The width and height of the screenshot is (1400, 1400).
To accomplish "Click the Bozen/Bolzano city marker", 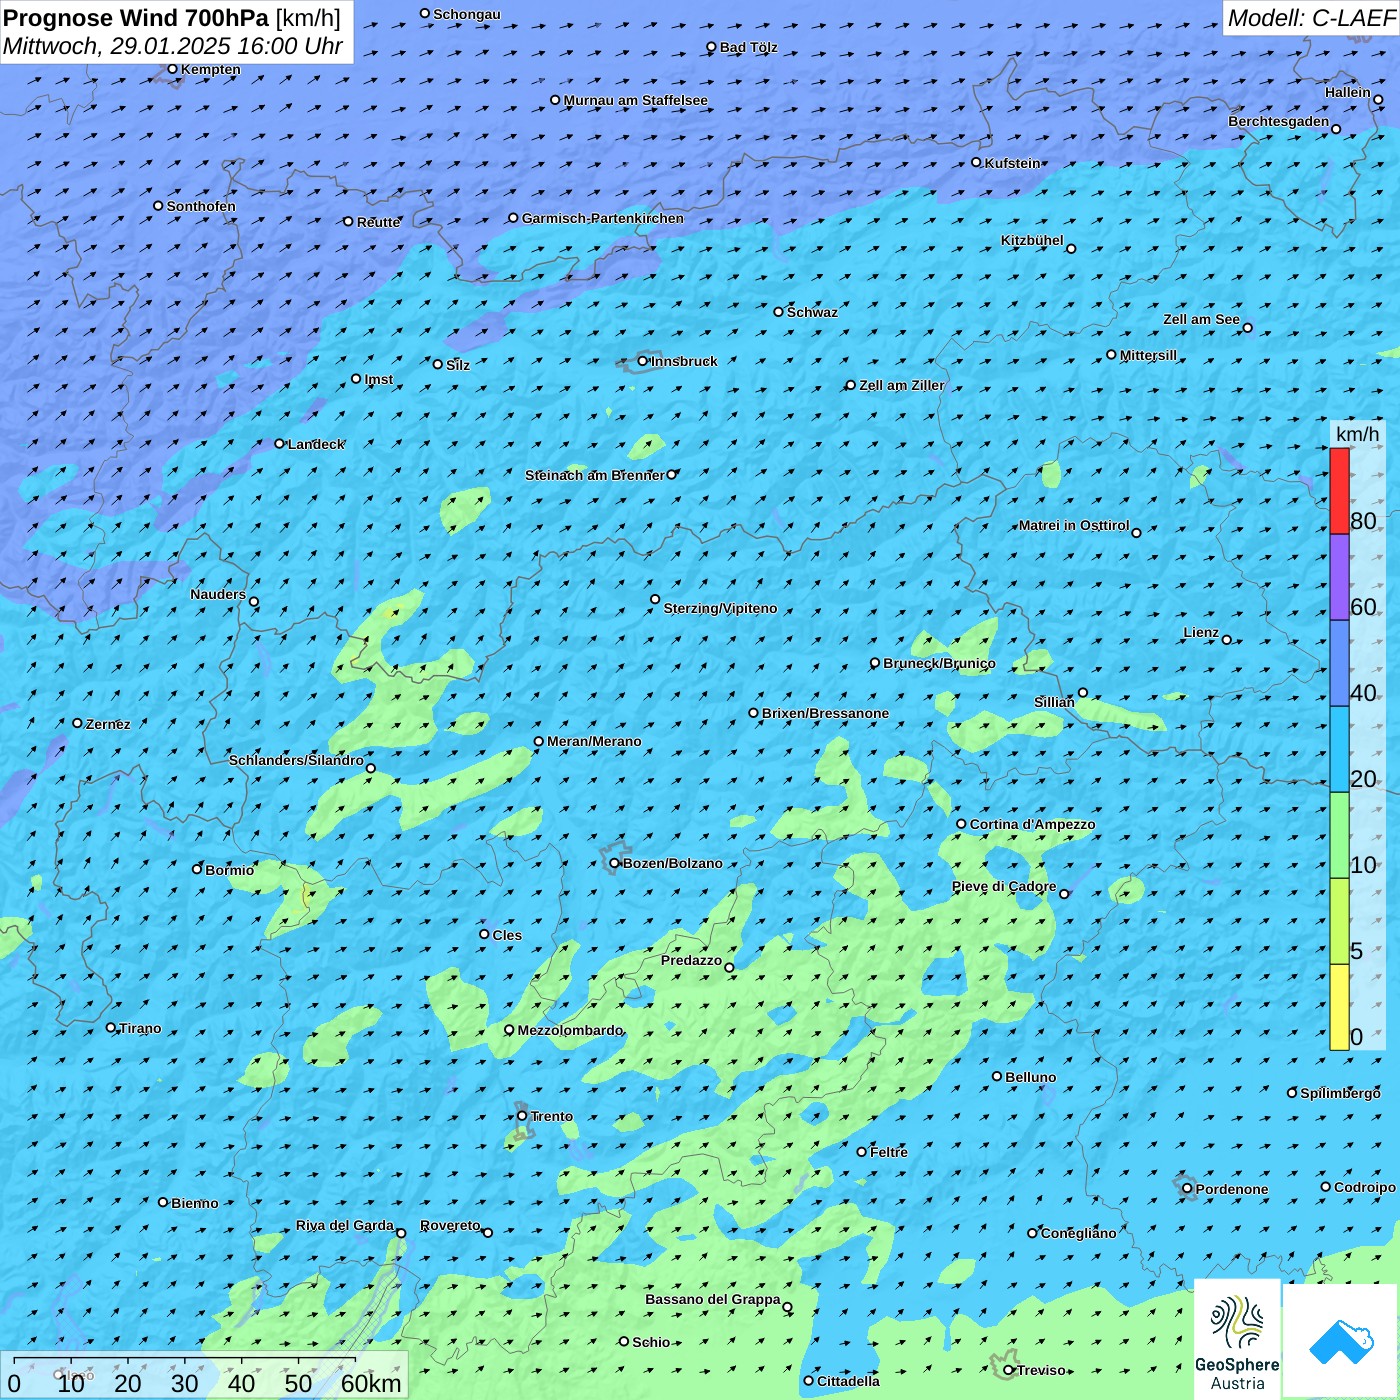I will click(615, 863).
